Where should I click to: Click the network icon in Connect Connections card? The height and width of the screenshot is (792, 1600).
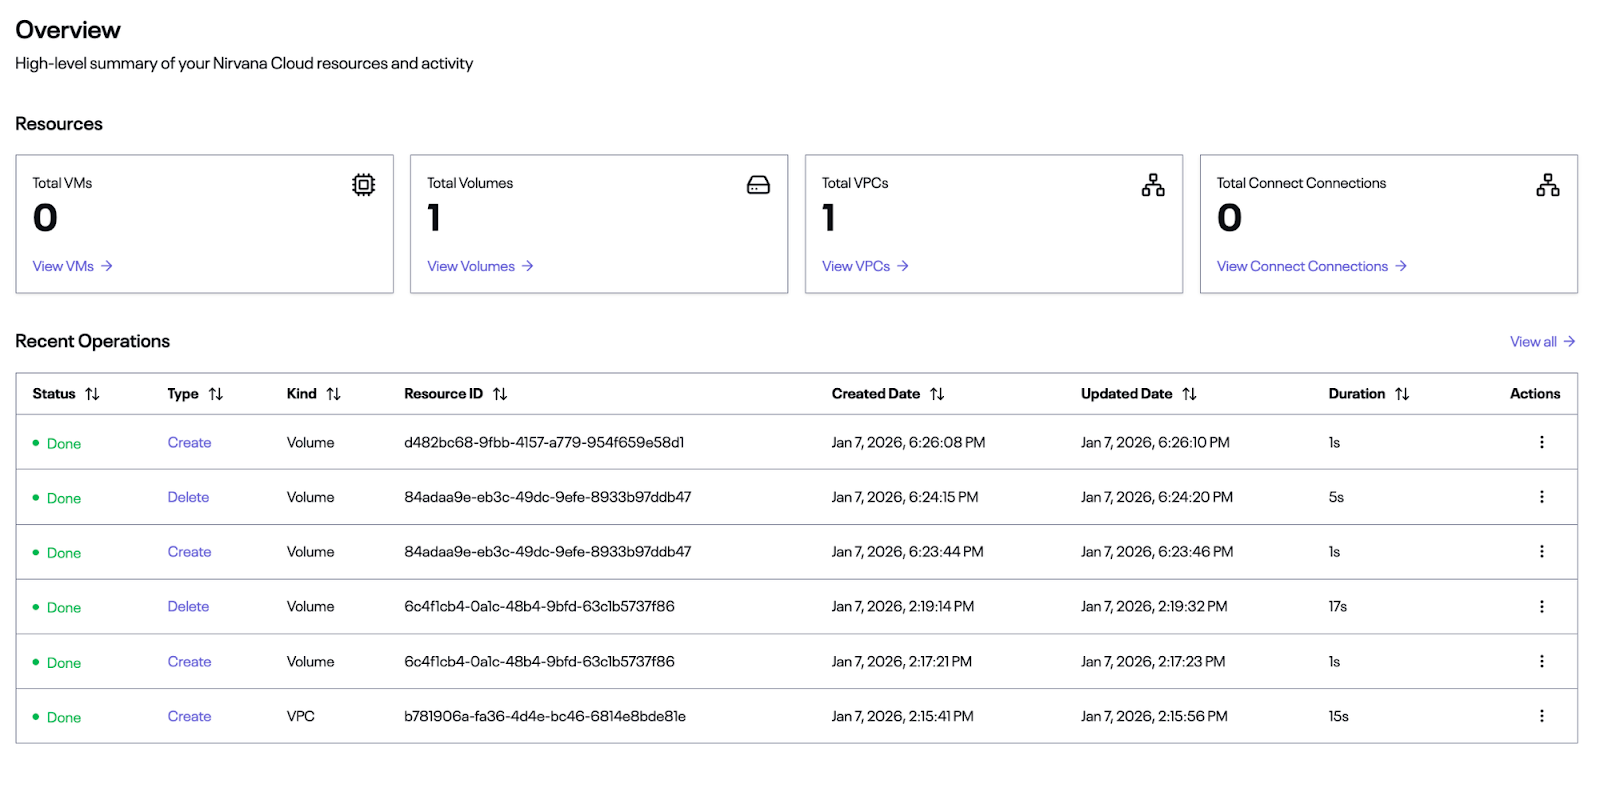tap(1547, 185)
